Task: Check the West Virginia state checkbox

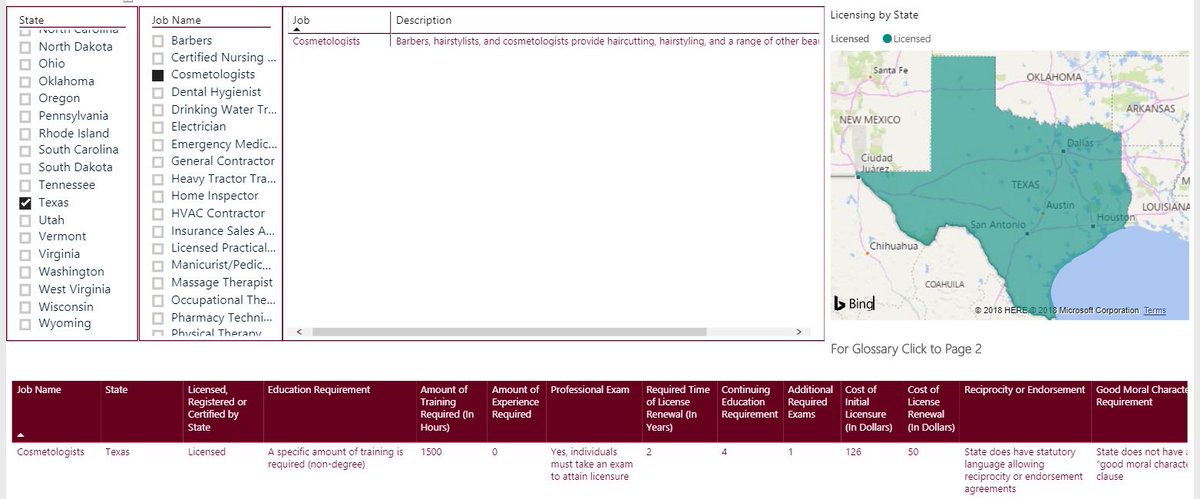Action: 26,290
